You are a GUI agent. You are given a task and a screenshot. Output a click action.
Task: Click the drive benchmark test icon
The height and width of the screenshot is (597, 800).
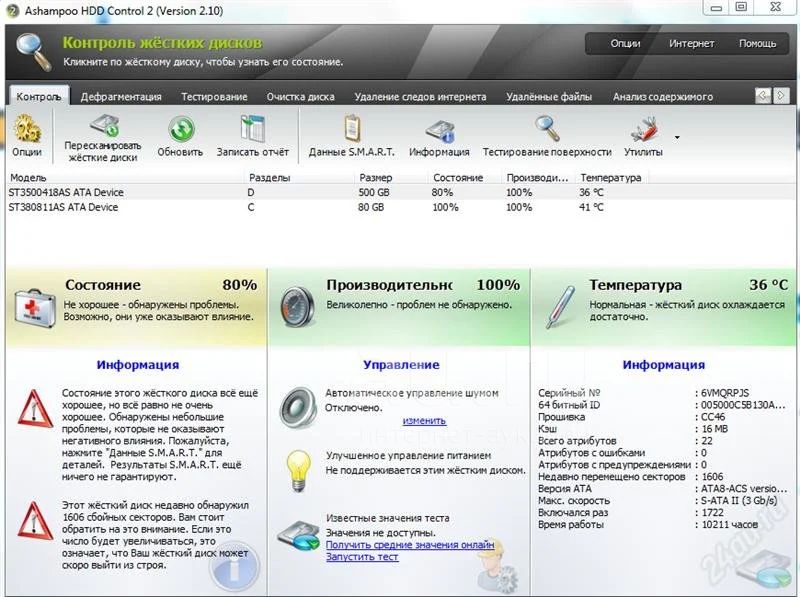click(x=298, y=536)
